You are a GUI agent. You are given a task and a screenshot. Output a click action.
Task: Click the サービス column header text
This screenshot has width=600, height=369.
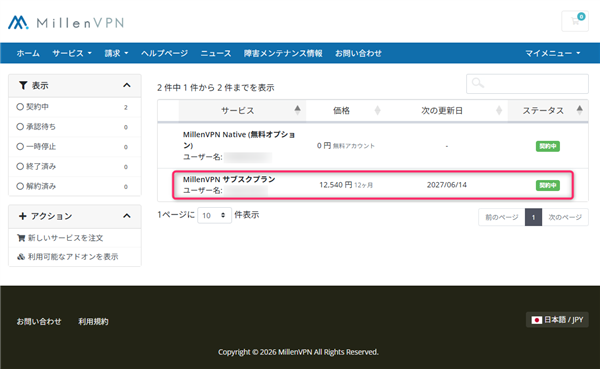[238, 111]
